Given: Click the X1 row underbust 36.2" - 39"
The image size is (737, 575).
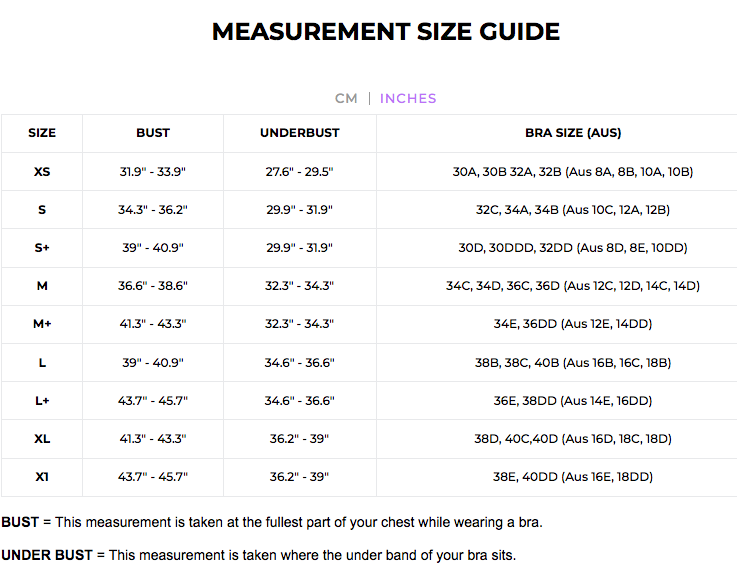Looking at the screenshot, I should coord(300,476).
